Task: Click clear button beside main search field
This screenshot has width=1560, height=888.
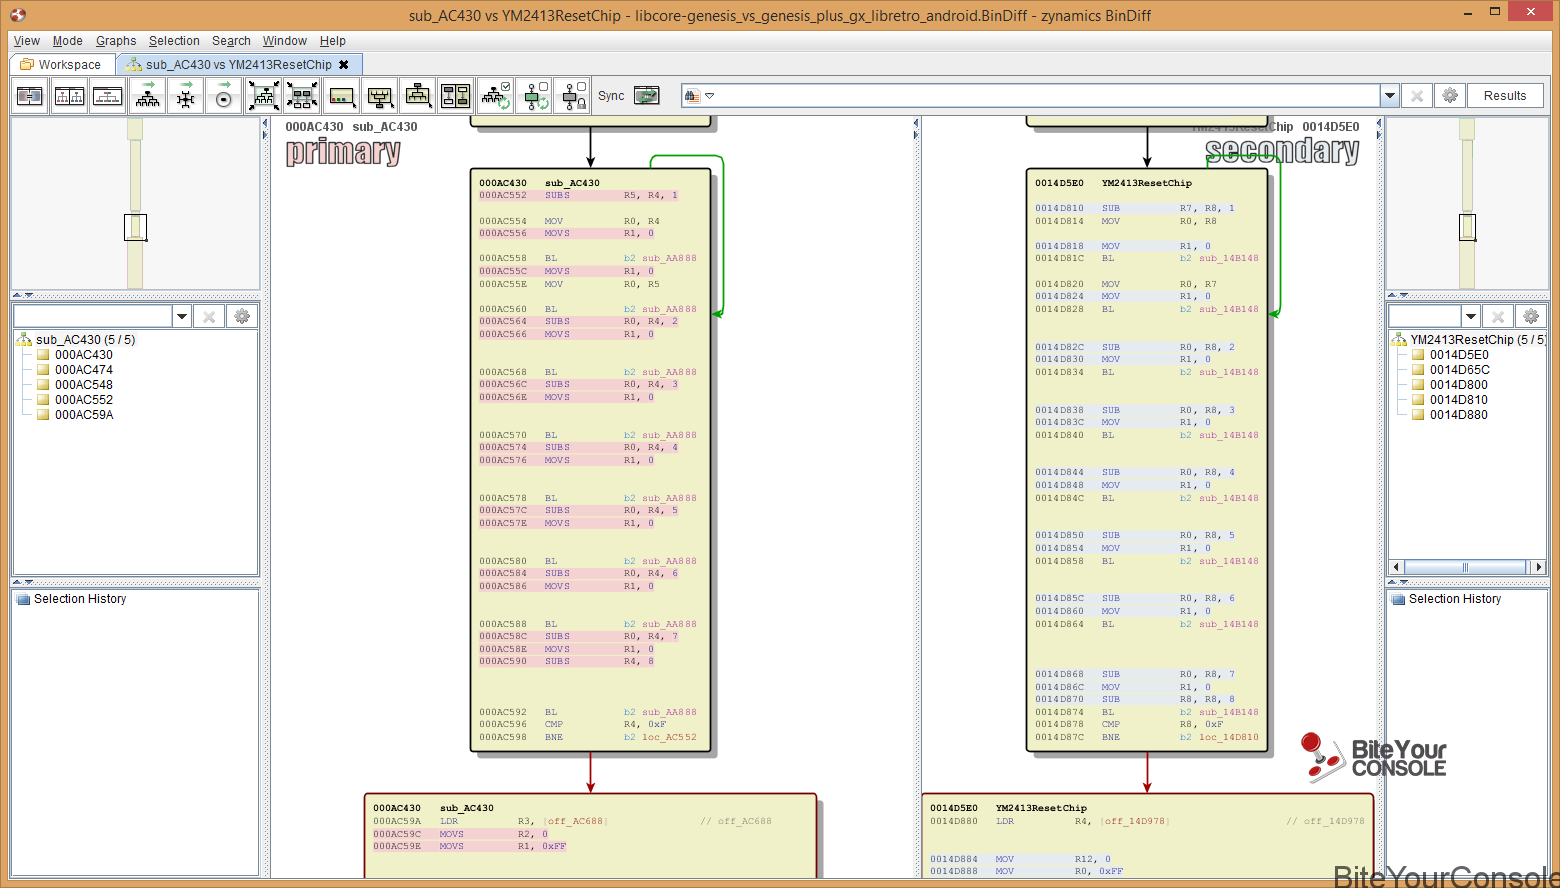Action: pos(1416,96)
